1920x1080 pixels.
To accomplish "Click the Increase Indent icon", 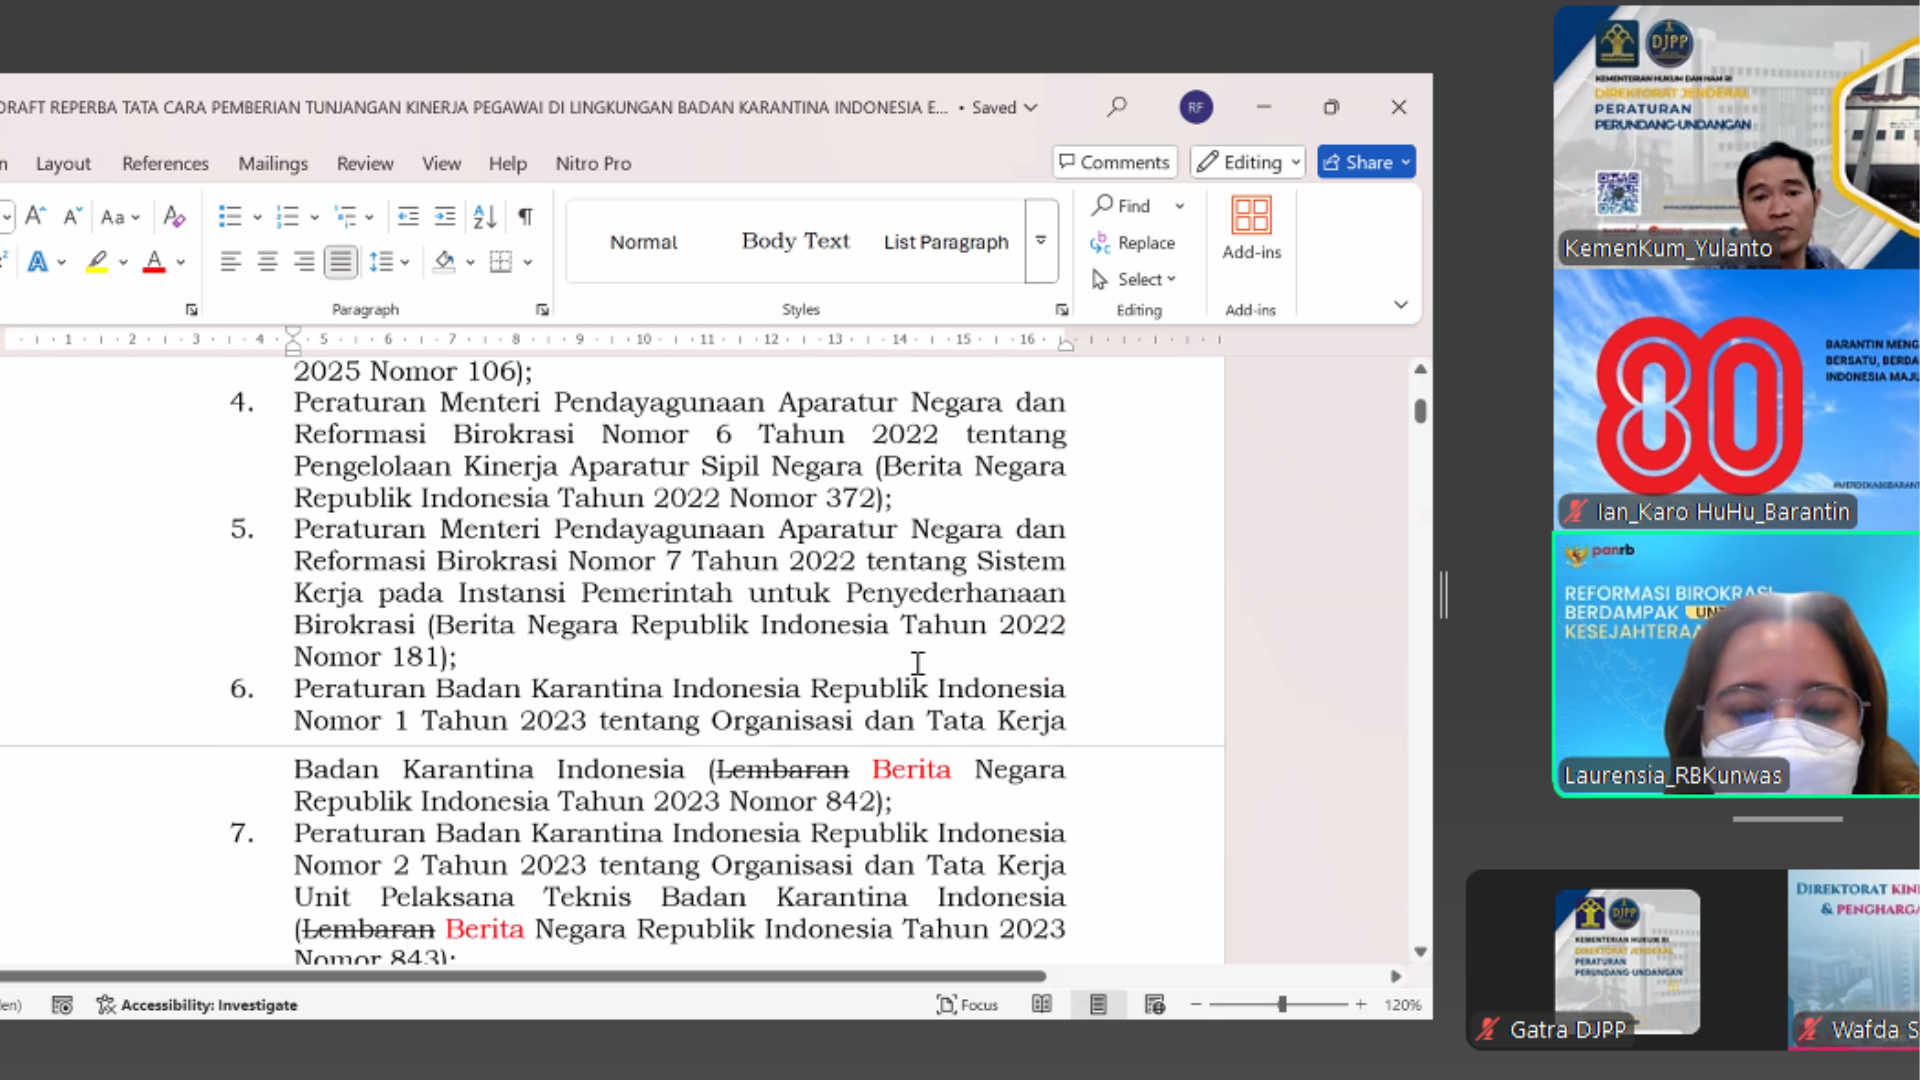I will point(445,216).
